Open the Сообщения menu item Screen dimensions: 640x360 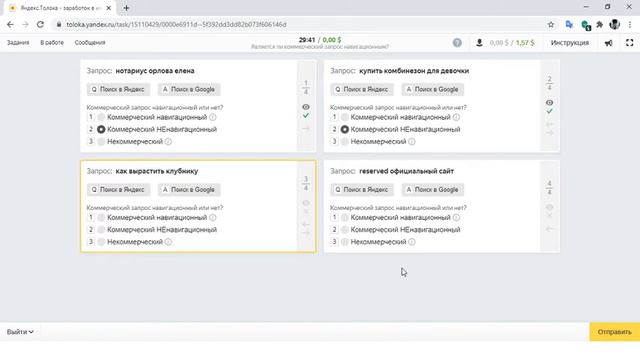(x=90, y=42)
